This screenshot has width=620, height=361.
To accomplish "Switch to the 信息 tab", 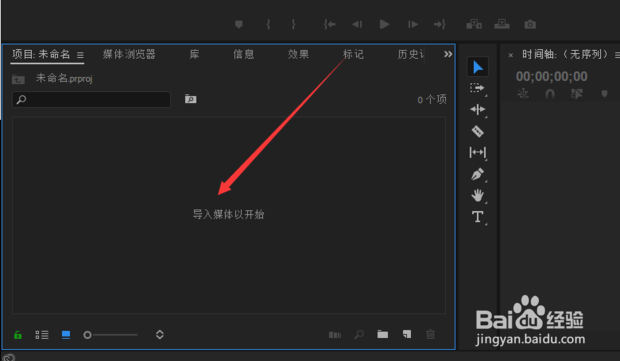I will coord(243,54).
